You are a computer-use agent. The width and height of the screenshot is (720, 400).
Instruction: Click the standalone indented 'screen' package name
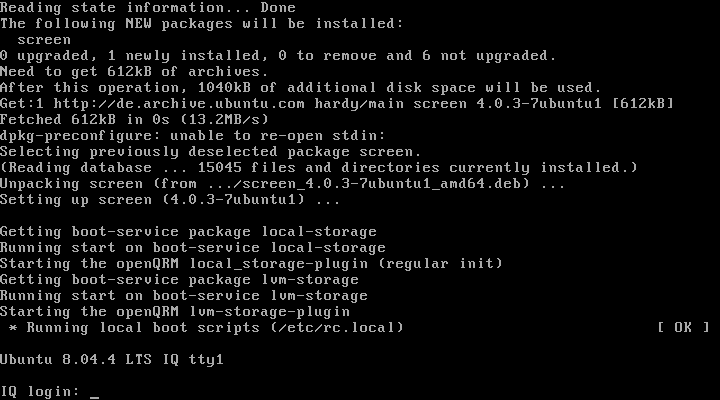tap(44, 39)
